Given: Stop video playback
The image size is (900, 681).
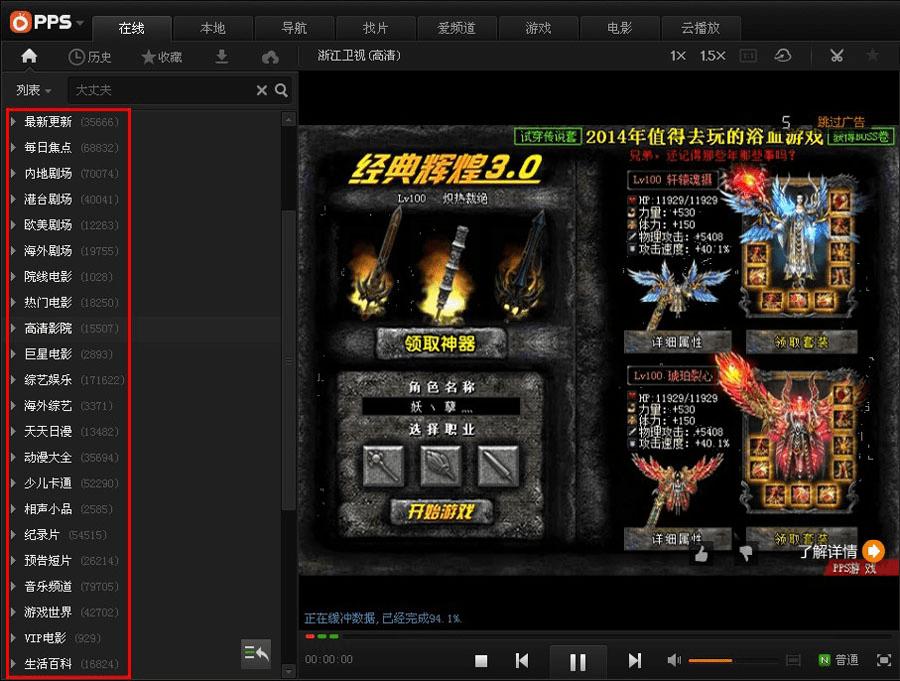Looking at the screenshot, I should tap(481, 661).
